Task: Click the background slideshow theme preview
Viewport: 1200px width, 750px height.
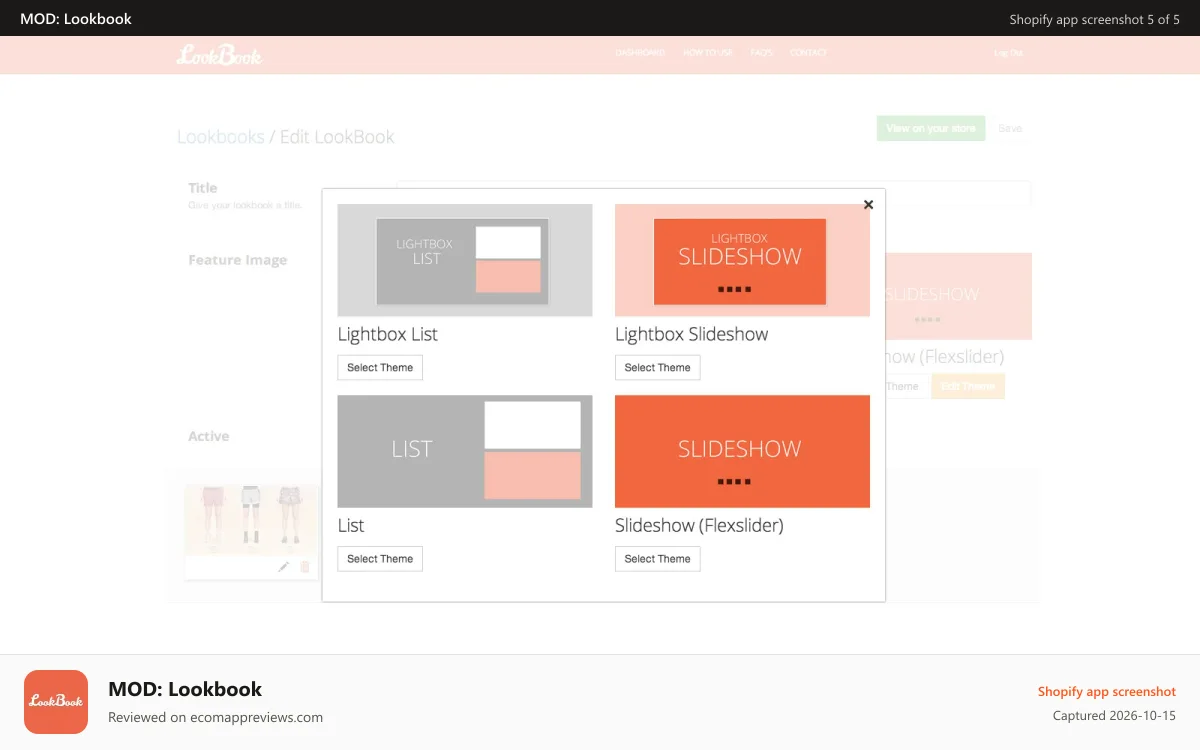Action: [958, 296]
